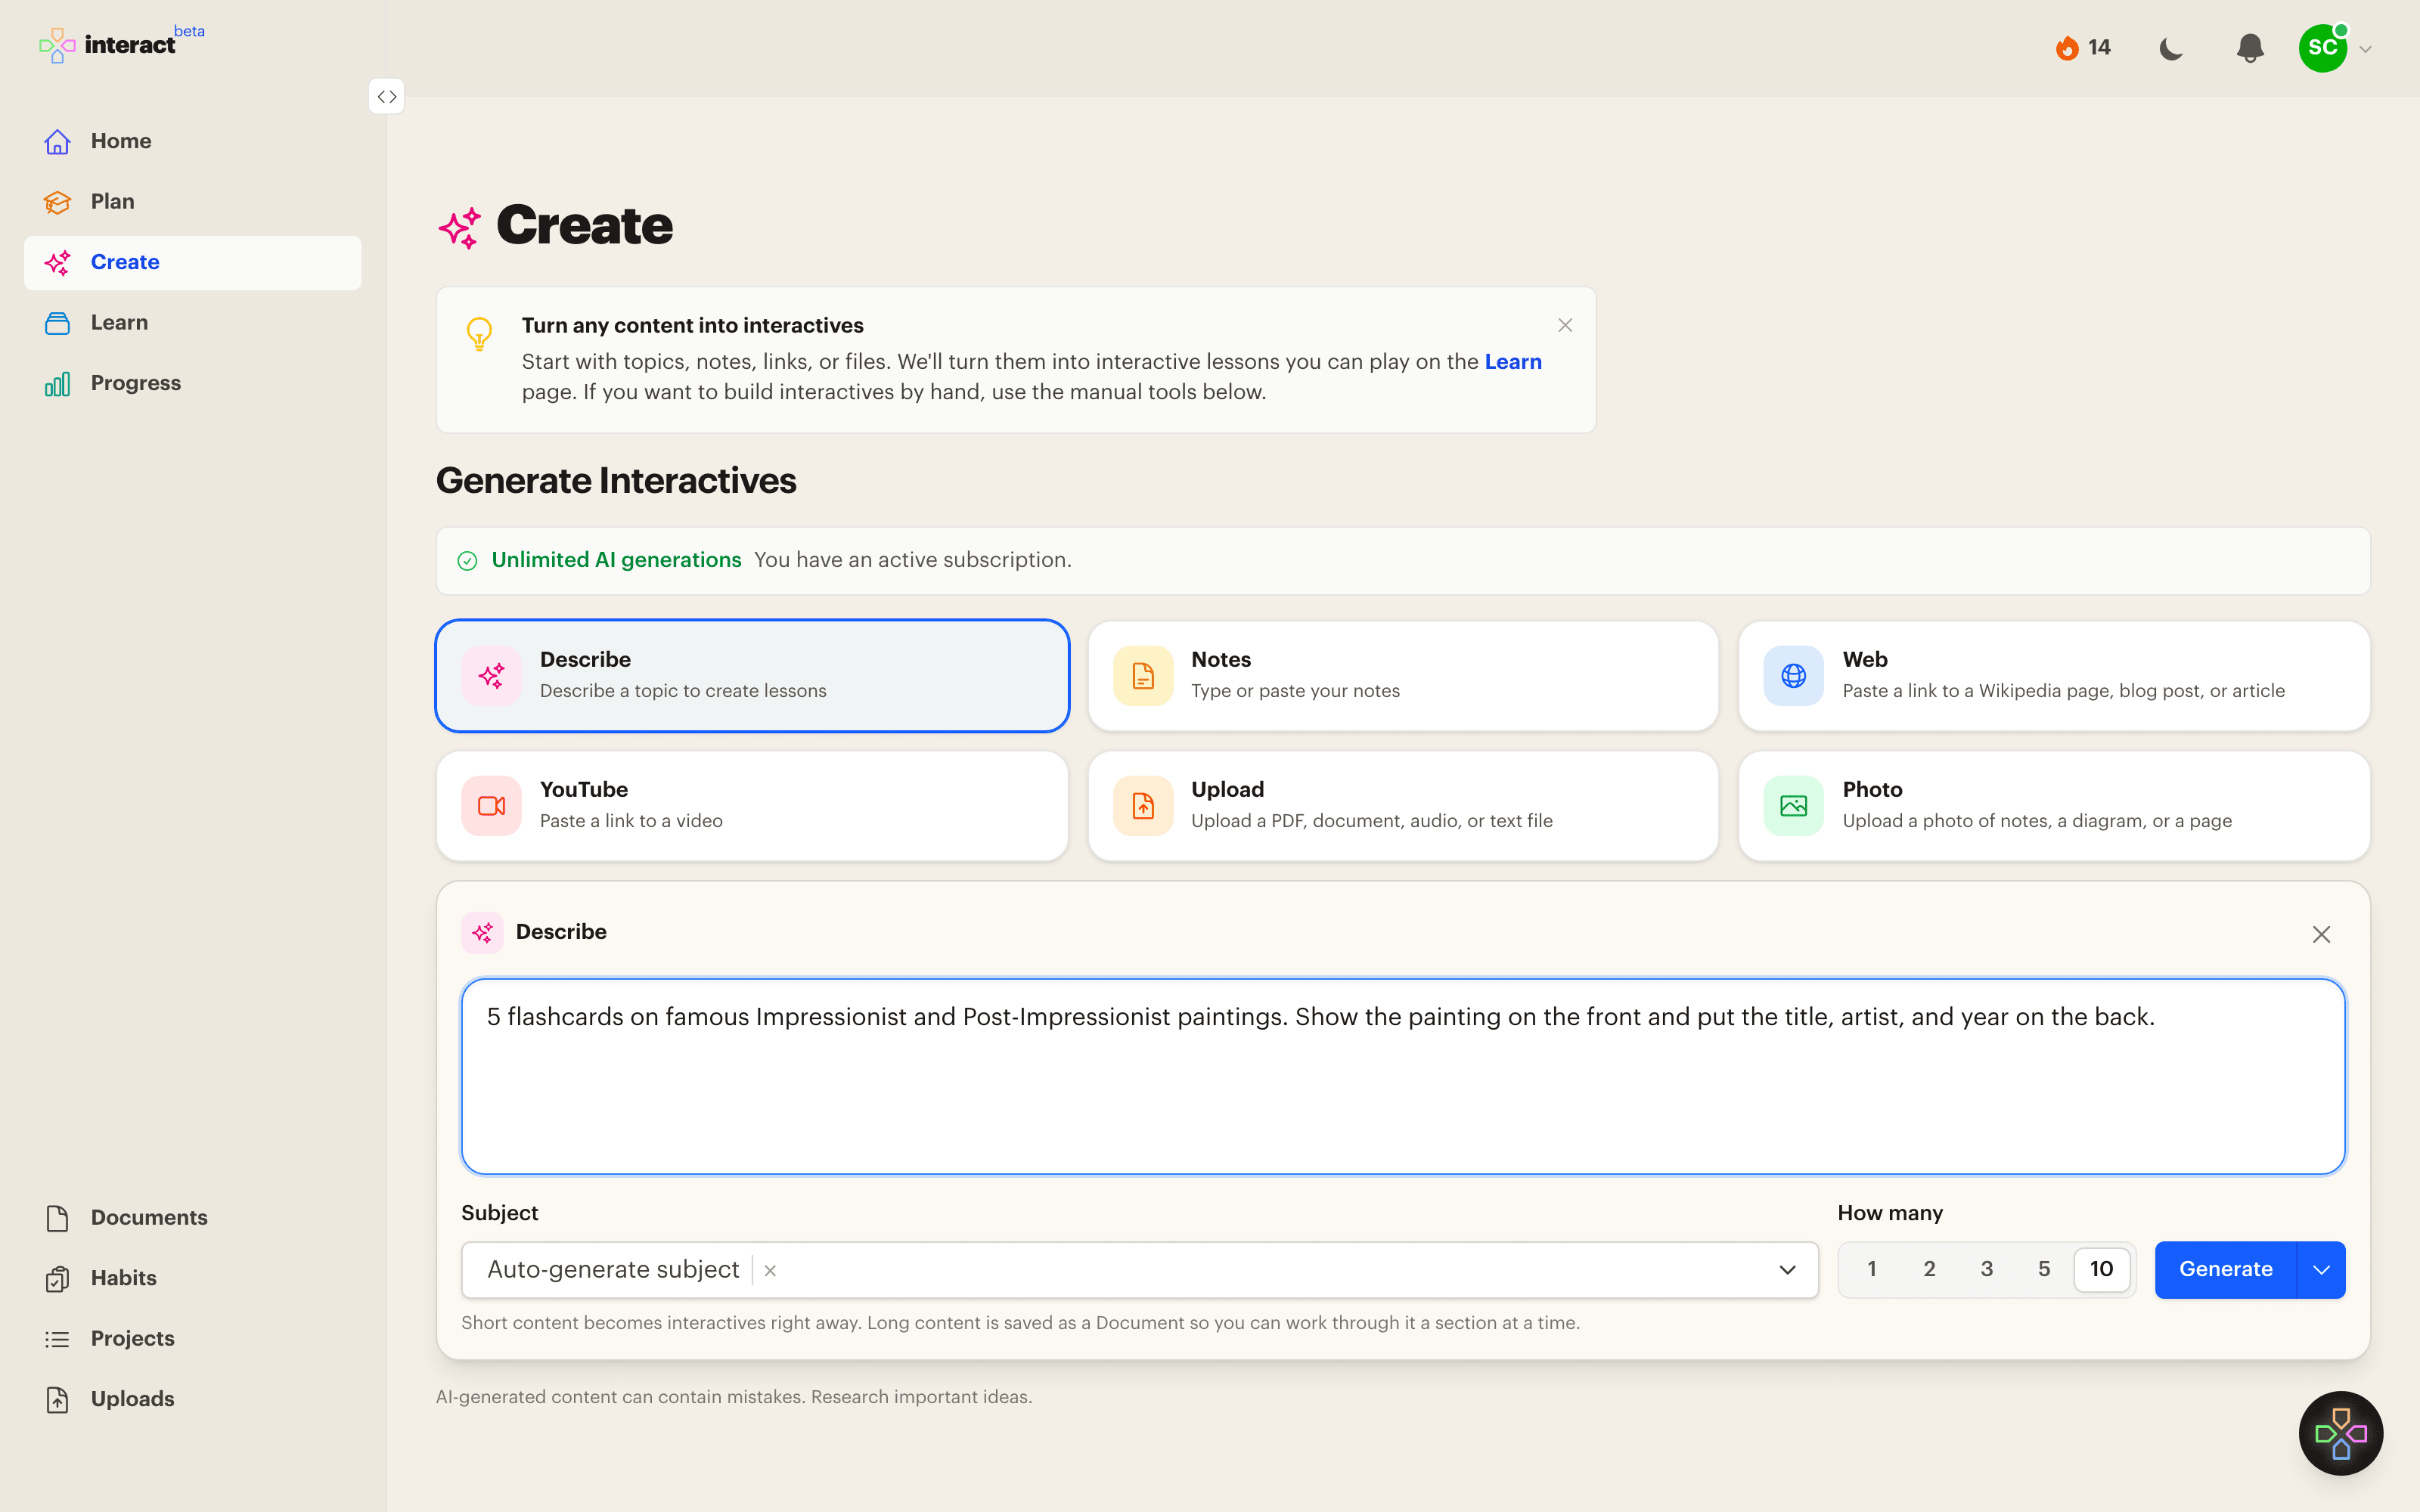Screen dimensions: 2420x1512
Task: Select Create in the sidebar
Action: (193, 262)
